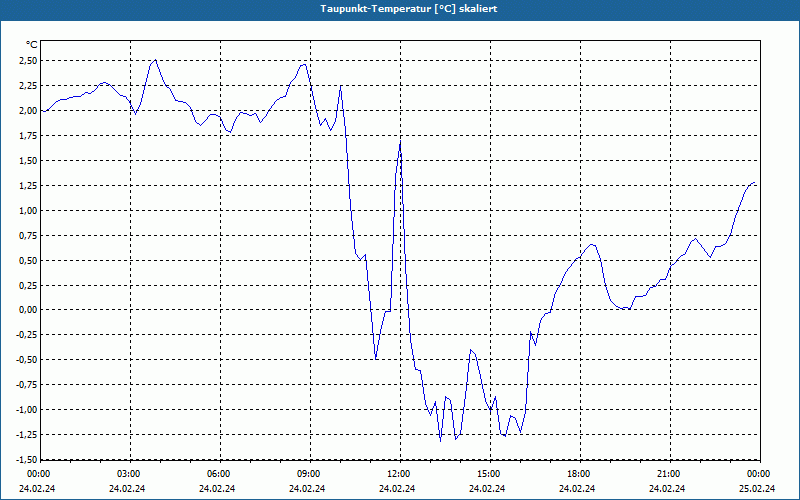Click the minus 1,25 y-axis label
This screenshot has width=800, height=500.
coord(27,435)
